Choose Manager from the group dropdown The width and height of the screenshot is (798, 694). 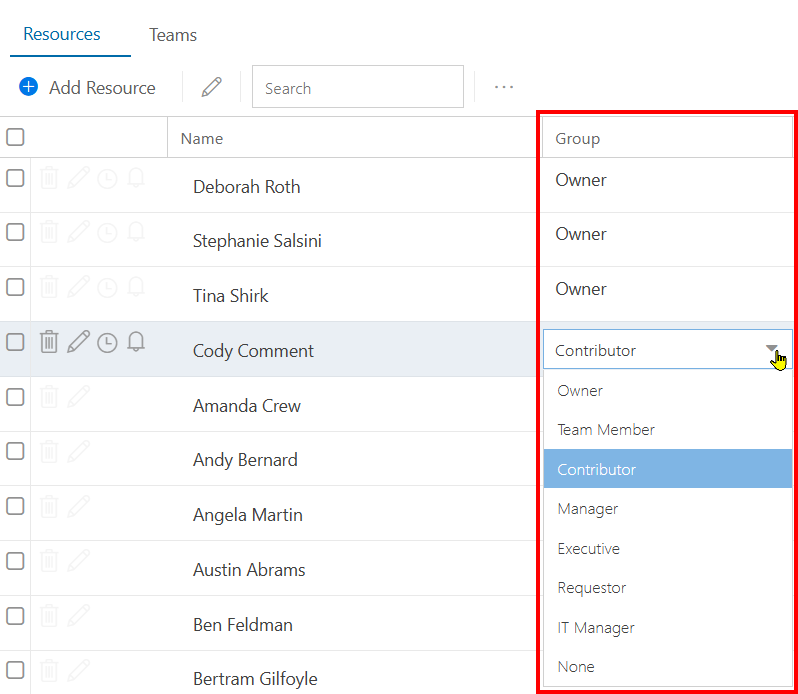[x=668, y=509]
